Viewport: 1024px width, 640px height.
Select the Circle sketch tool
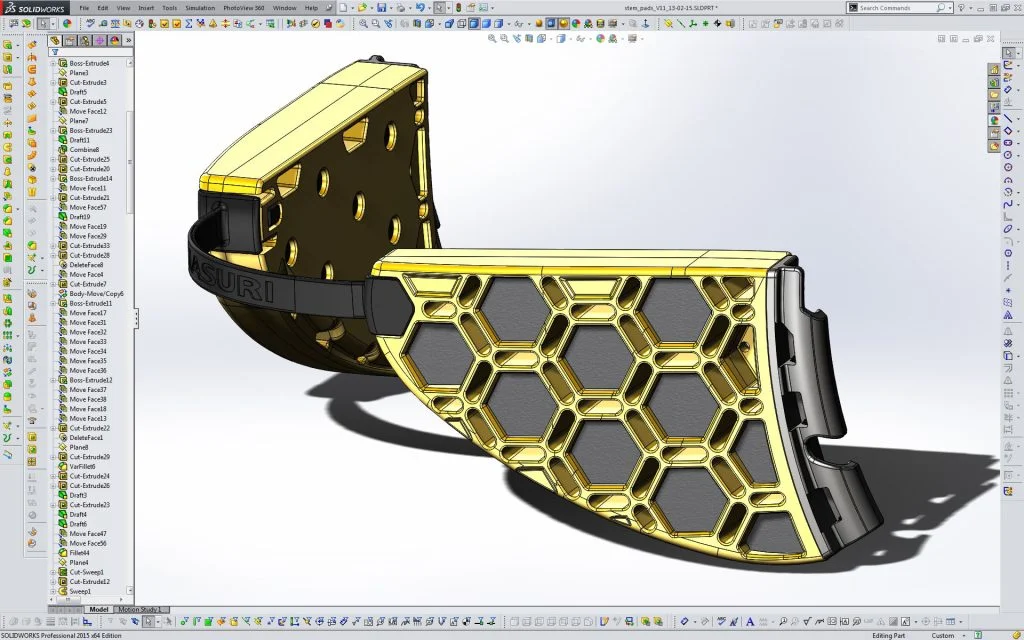1007,153
